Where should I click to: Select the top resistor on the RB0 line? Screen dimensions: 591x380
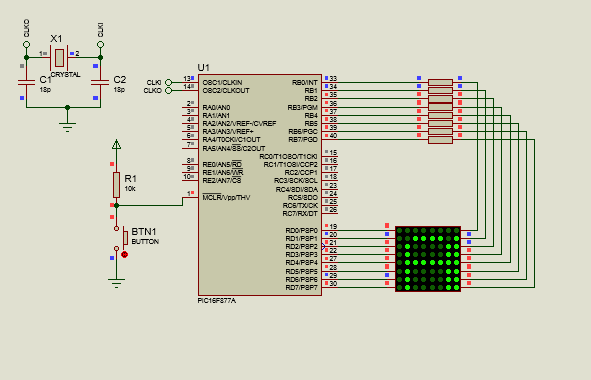[440, 83]
